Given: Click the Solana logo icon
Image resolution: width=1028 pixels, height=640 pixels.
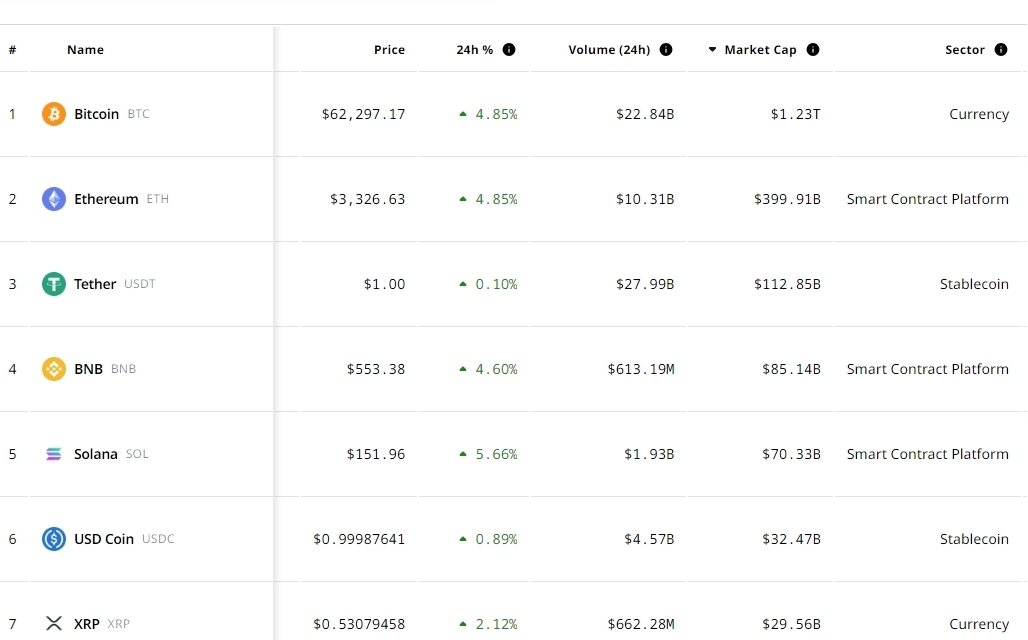Looking at the screenshot, I should tap(53, 454).
